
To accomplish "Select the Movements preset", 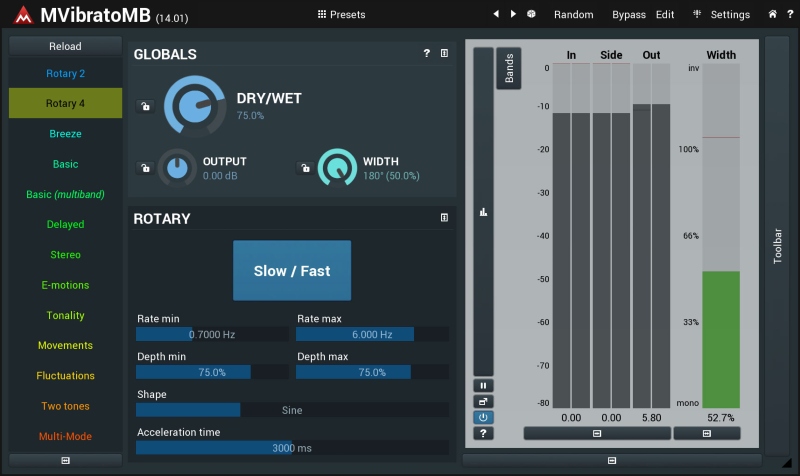I will pos(65,345).
